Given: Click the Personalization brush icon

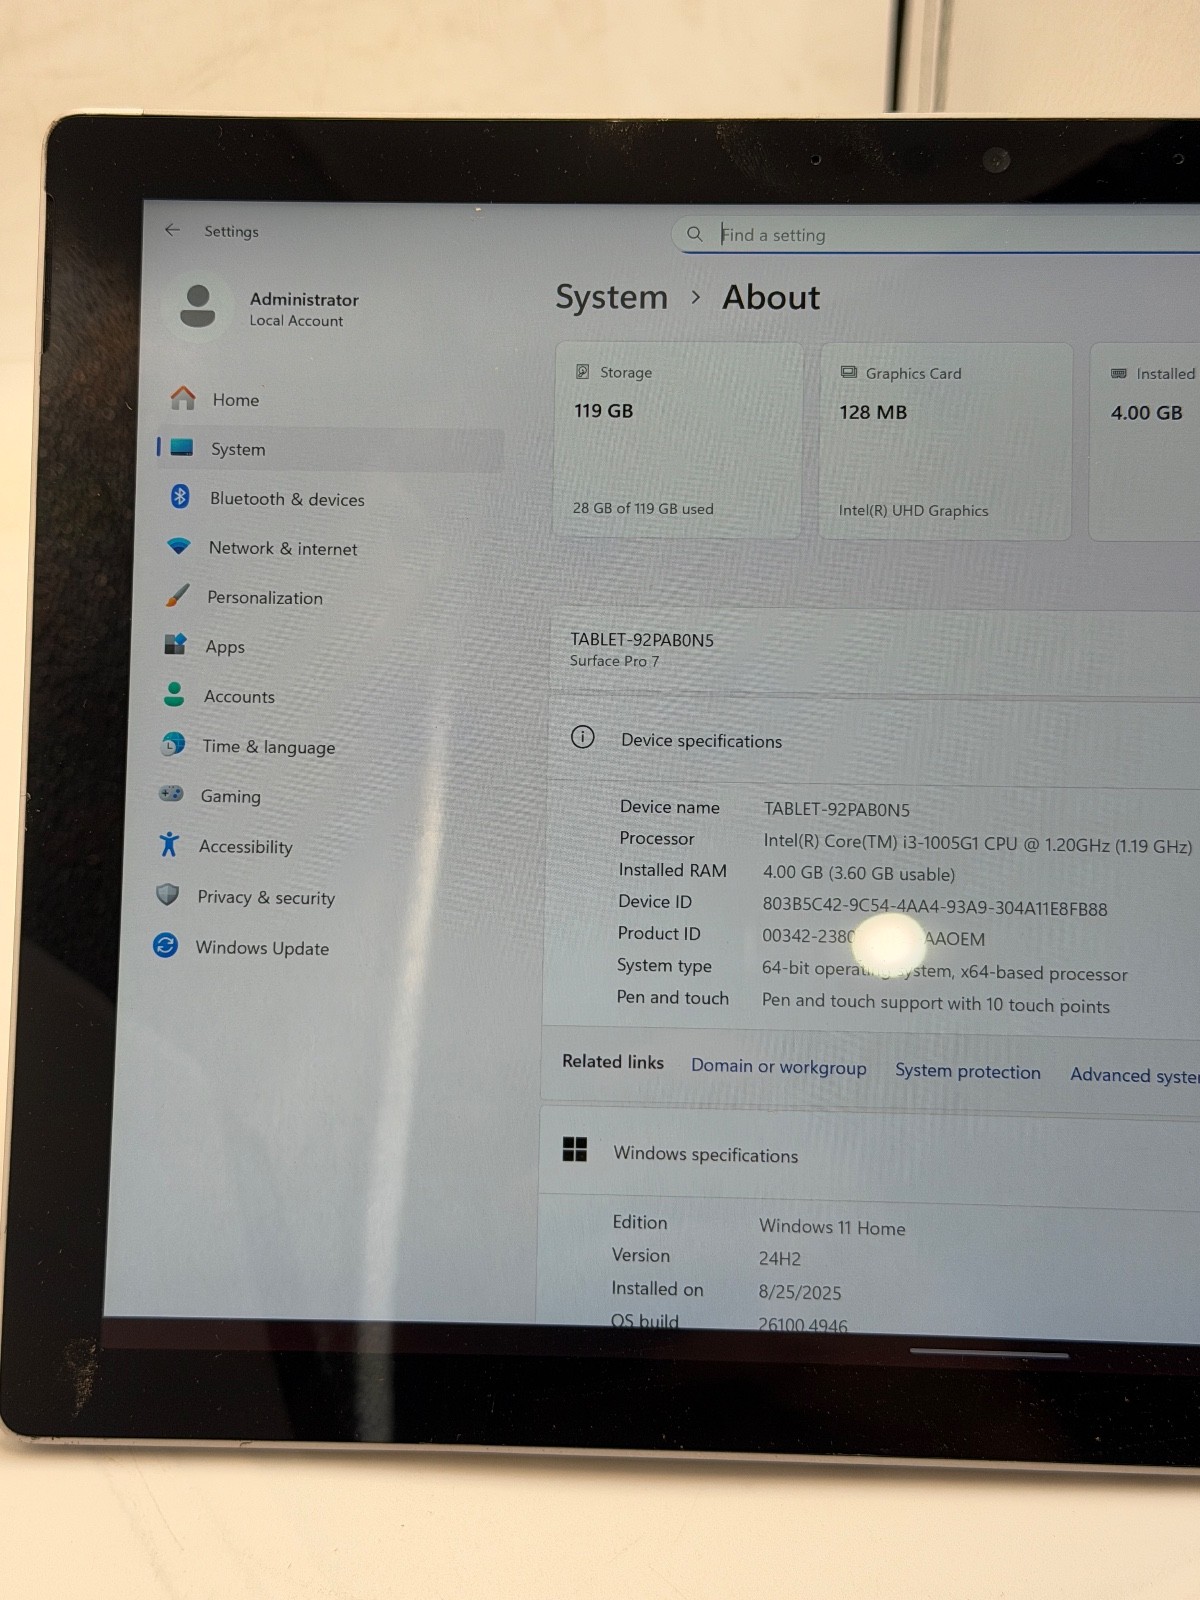Looking at the screenshot, I should pos(177,595).
